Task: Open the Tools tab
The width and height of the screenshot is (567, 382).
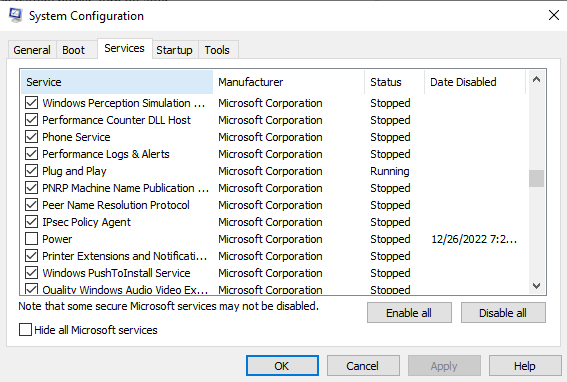Action: pos(217,50)
